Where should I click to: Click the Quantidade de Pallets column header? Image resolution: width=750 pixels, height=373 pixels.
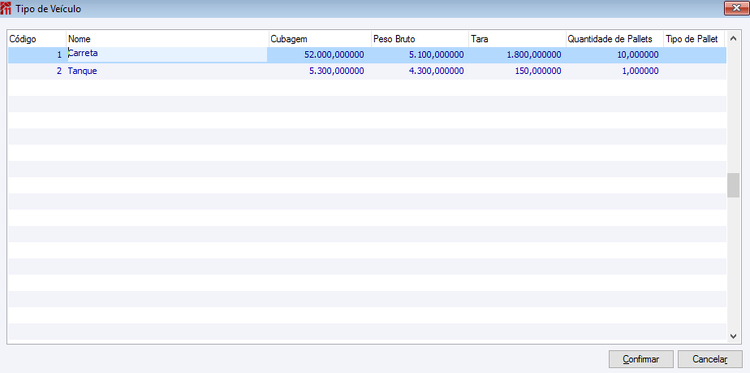[615, 39]
